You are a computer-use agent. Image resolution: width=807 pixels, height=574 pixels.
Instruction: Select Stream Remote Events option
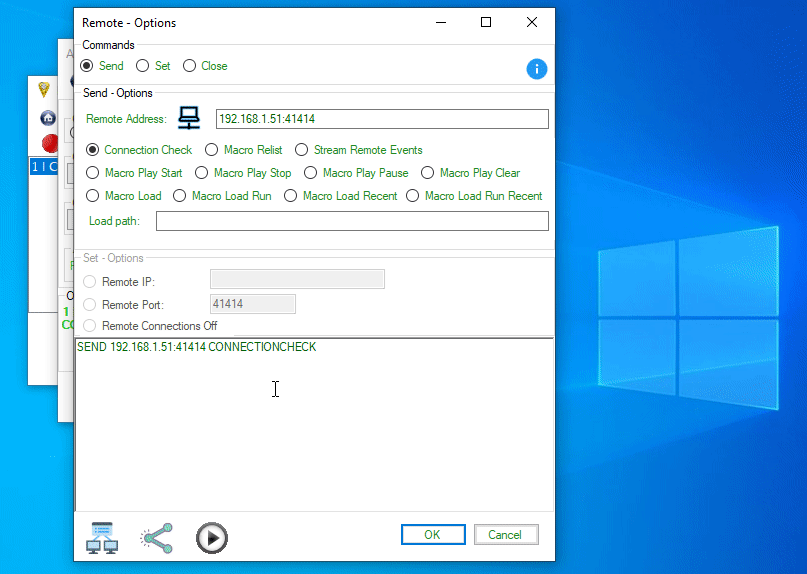tap(302, 150)
